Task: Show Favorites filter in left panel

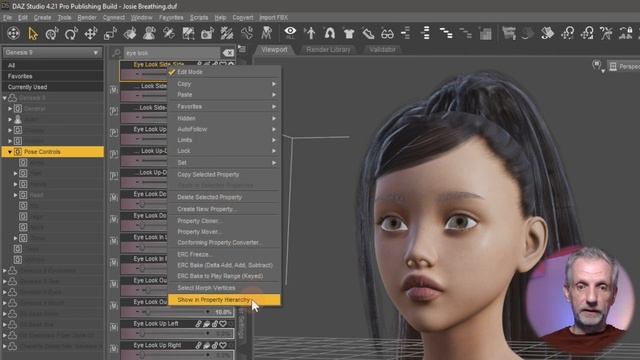Action: (53, 76)
